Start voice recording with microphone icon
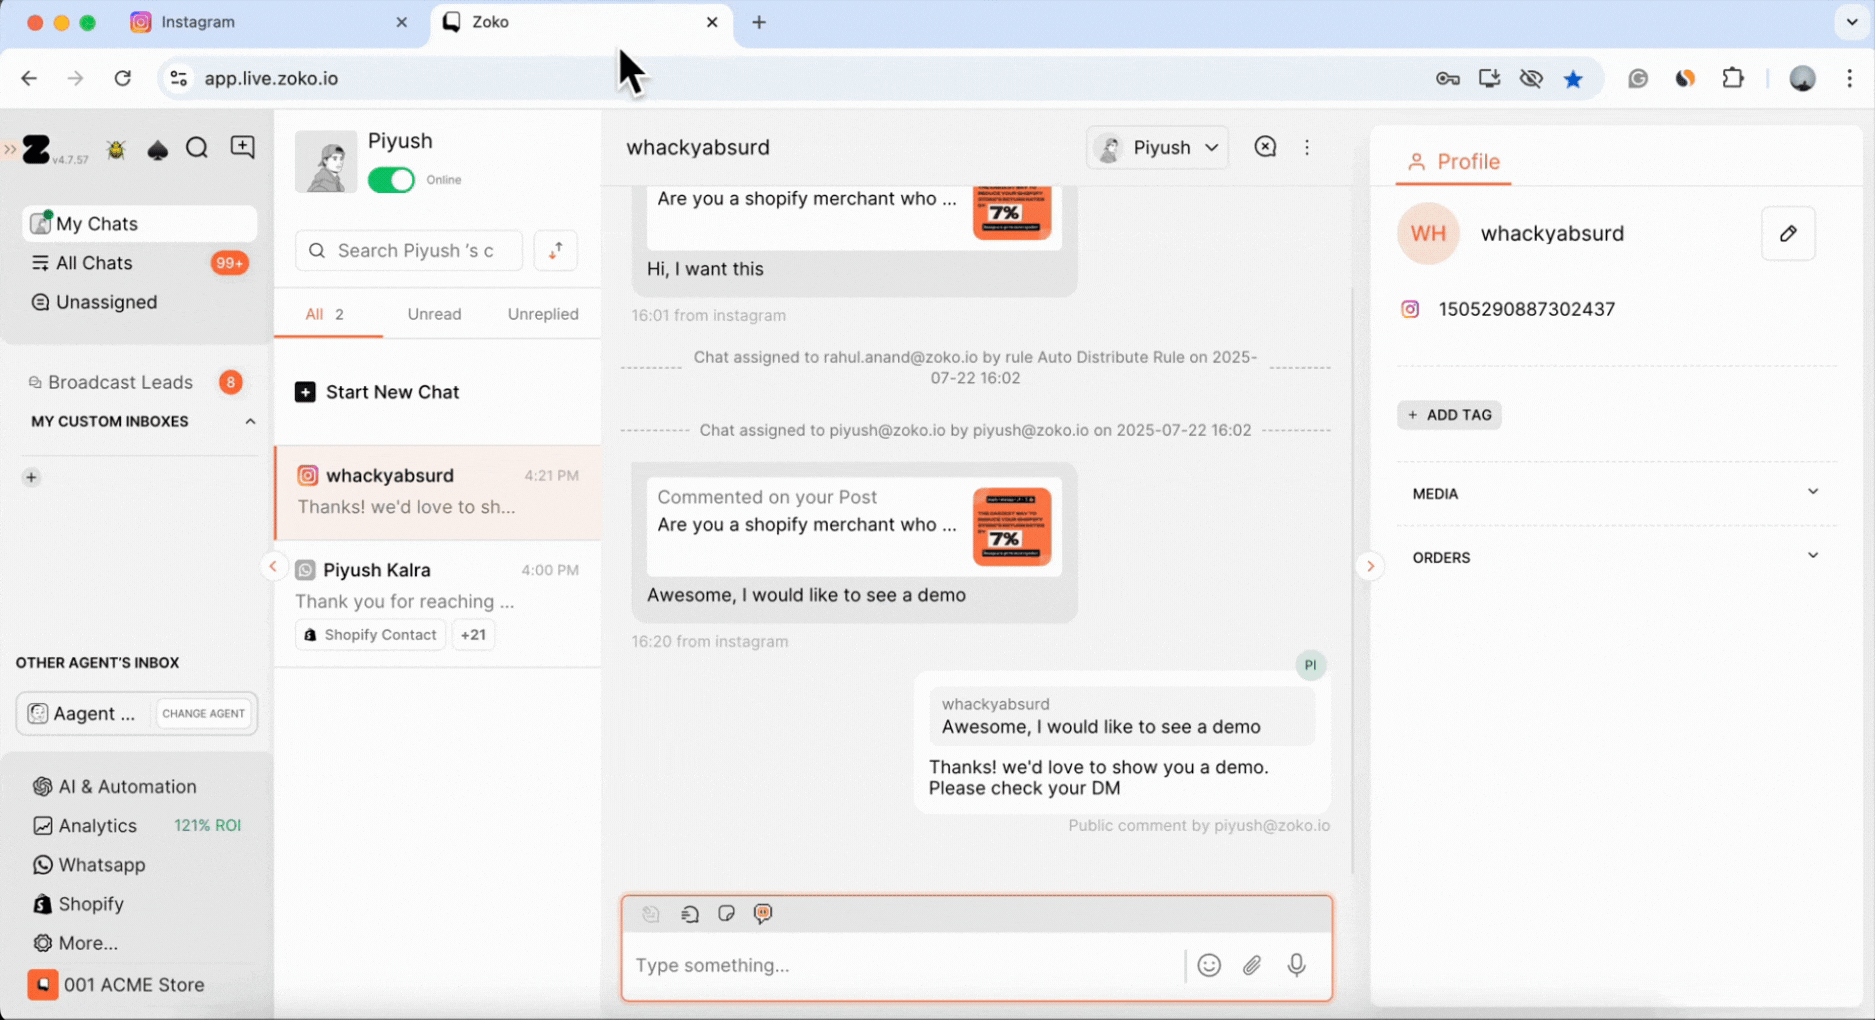The image size is (1875, 1020). 1296,965
